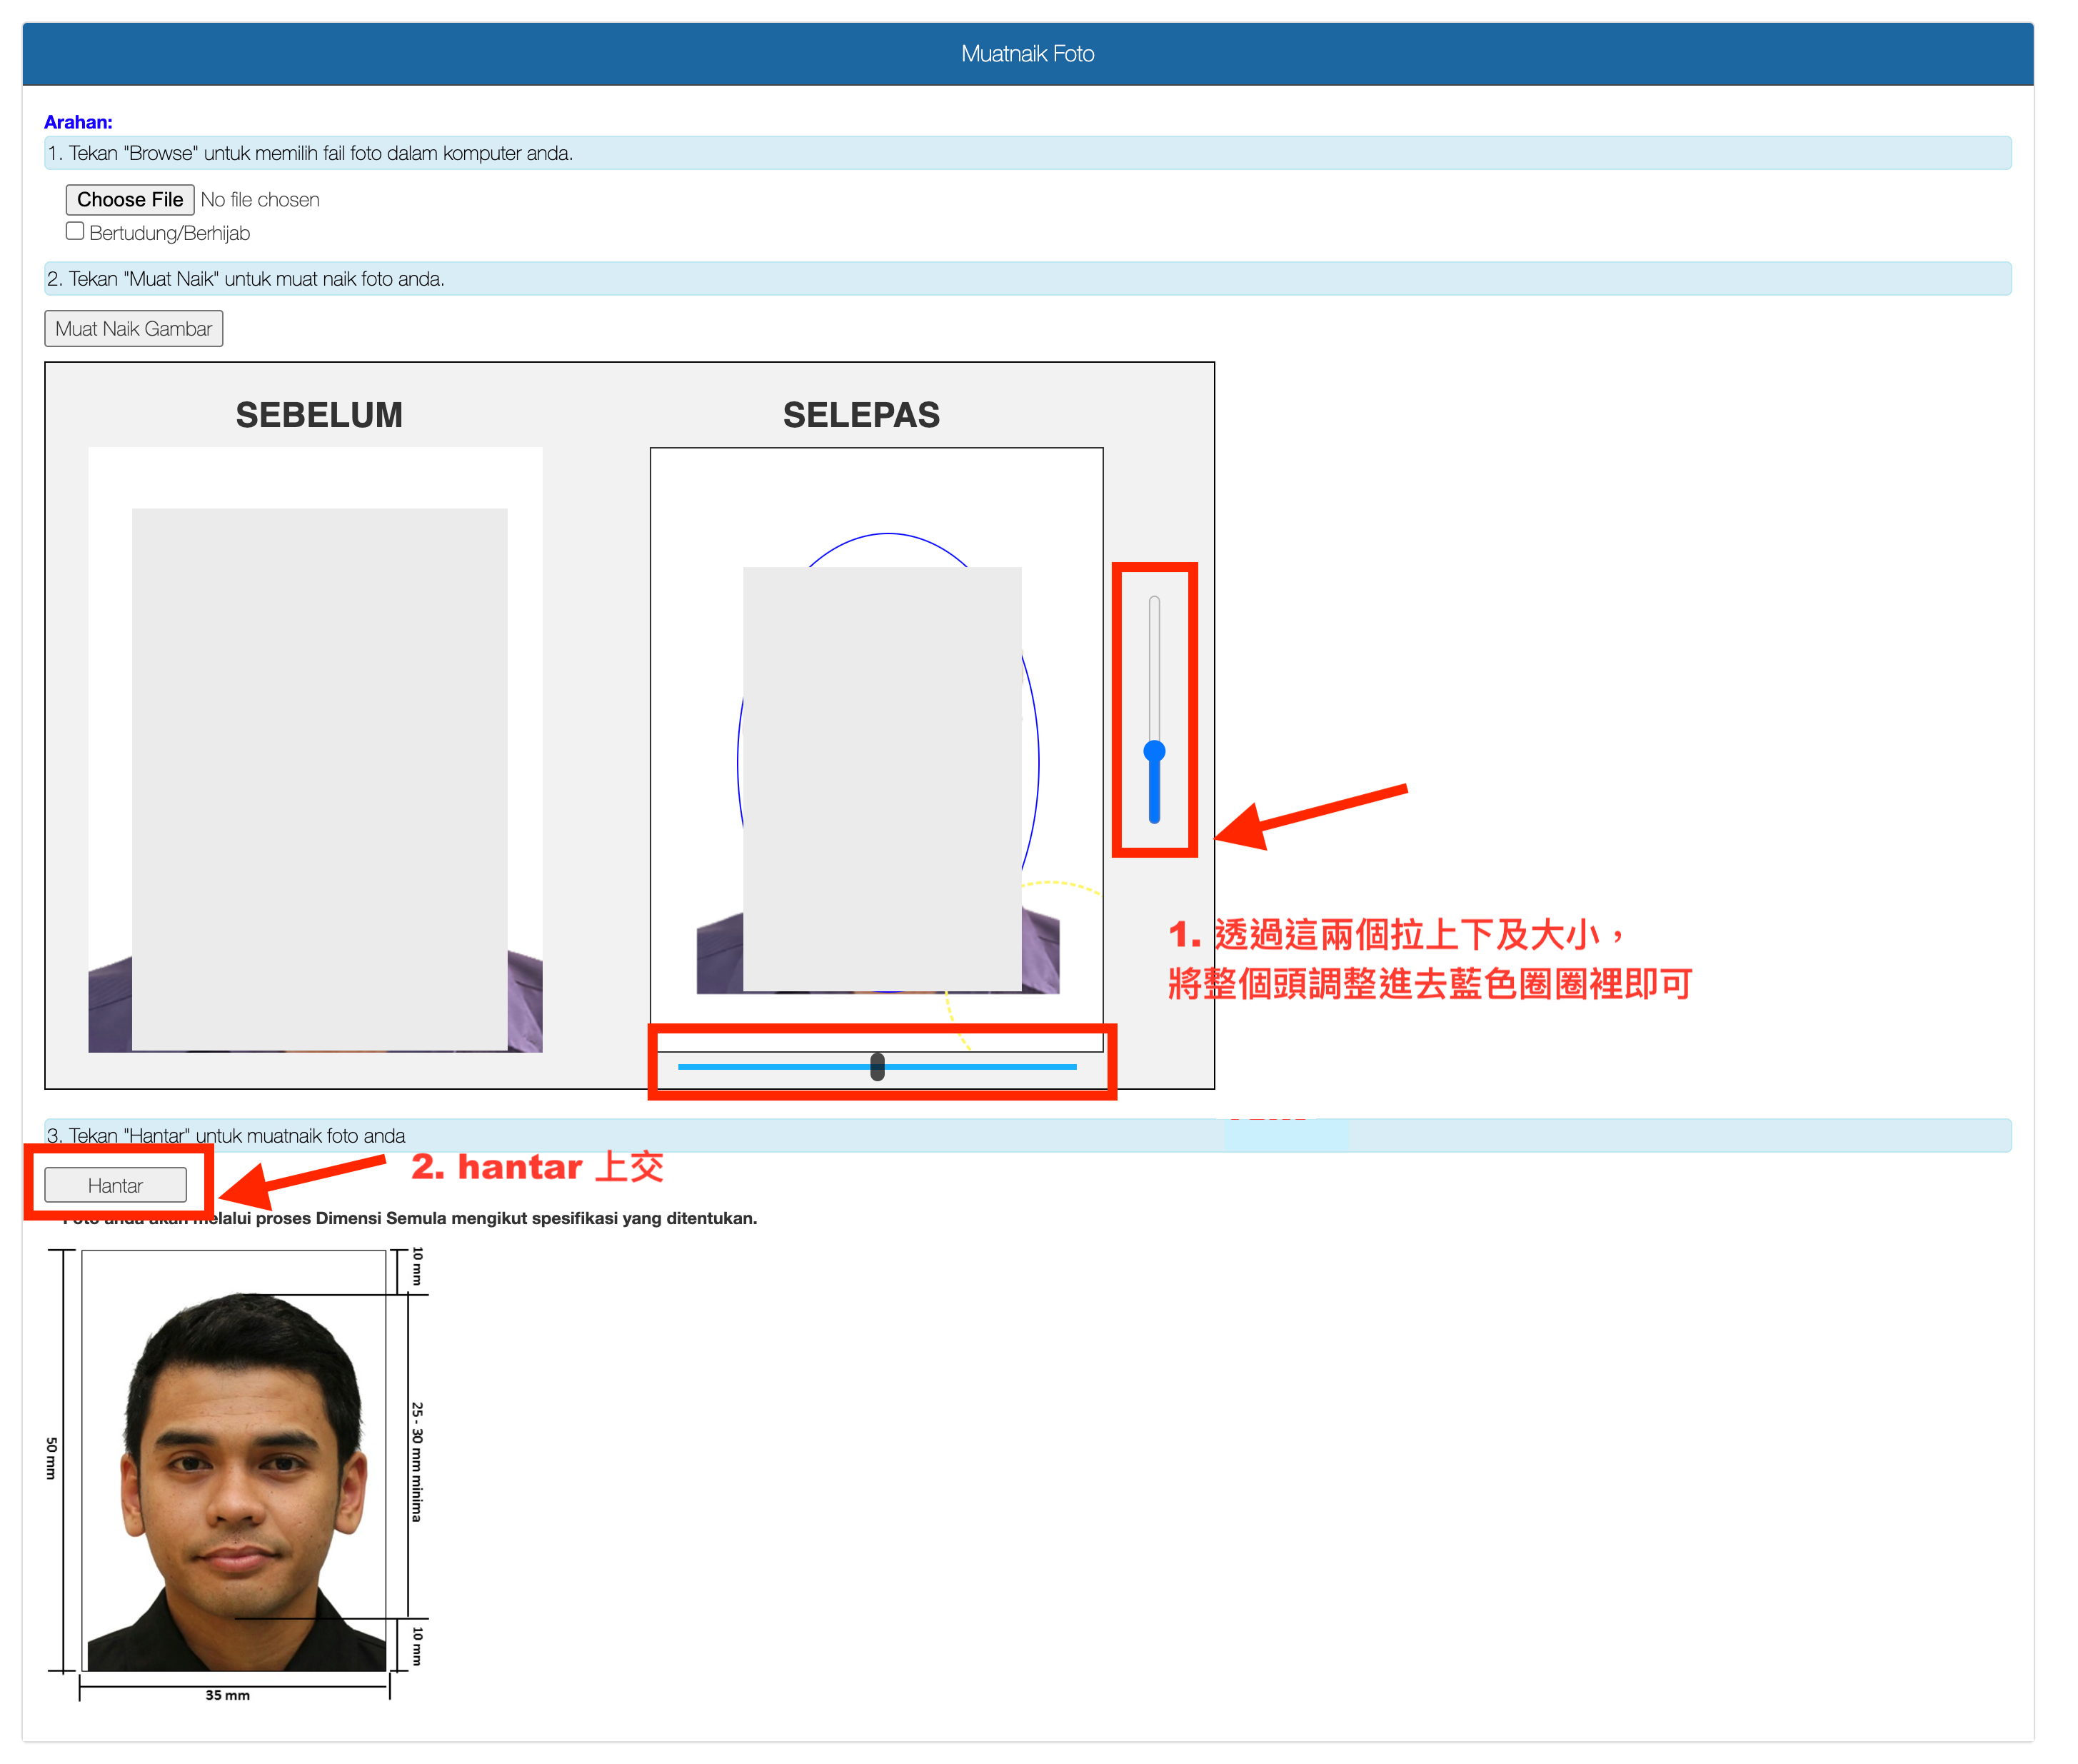Click the vertical slider blue handle
The image size is (2078, 1764).
(x=1154, y=751)
